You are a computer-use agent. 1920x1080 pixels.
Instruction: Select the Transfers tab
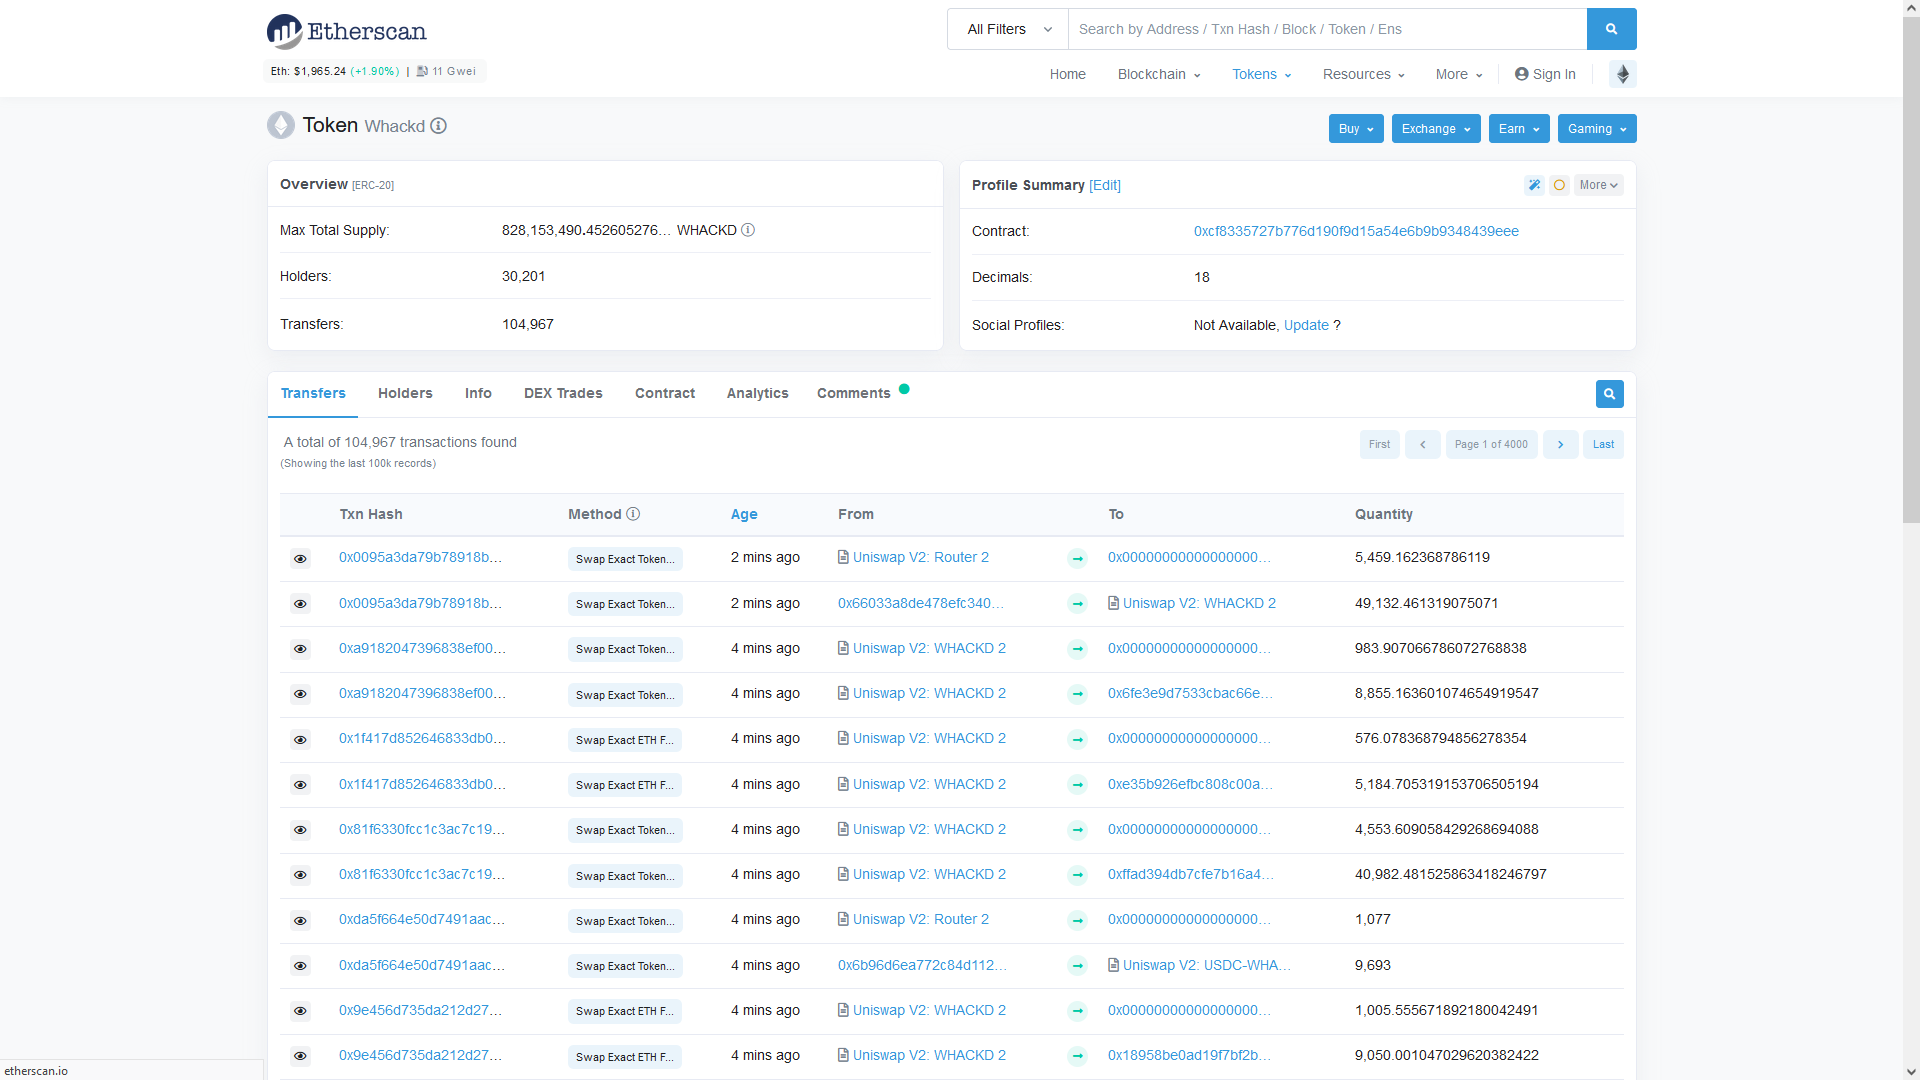[x=313, y=393]
